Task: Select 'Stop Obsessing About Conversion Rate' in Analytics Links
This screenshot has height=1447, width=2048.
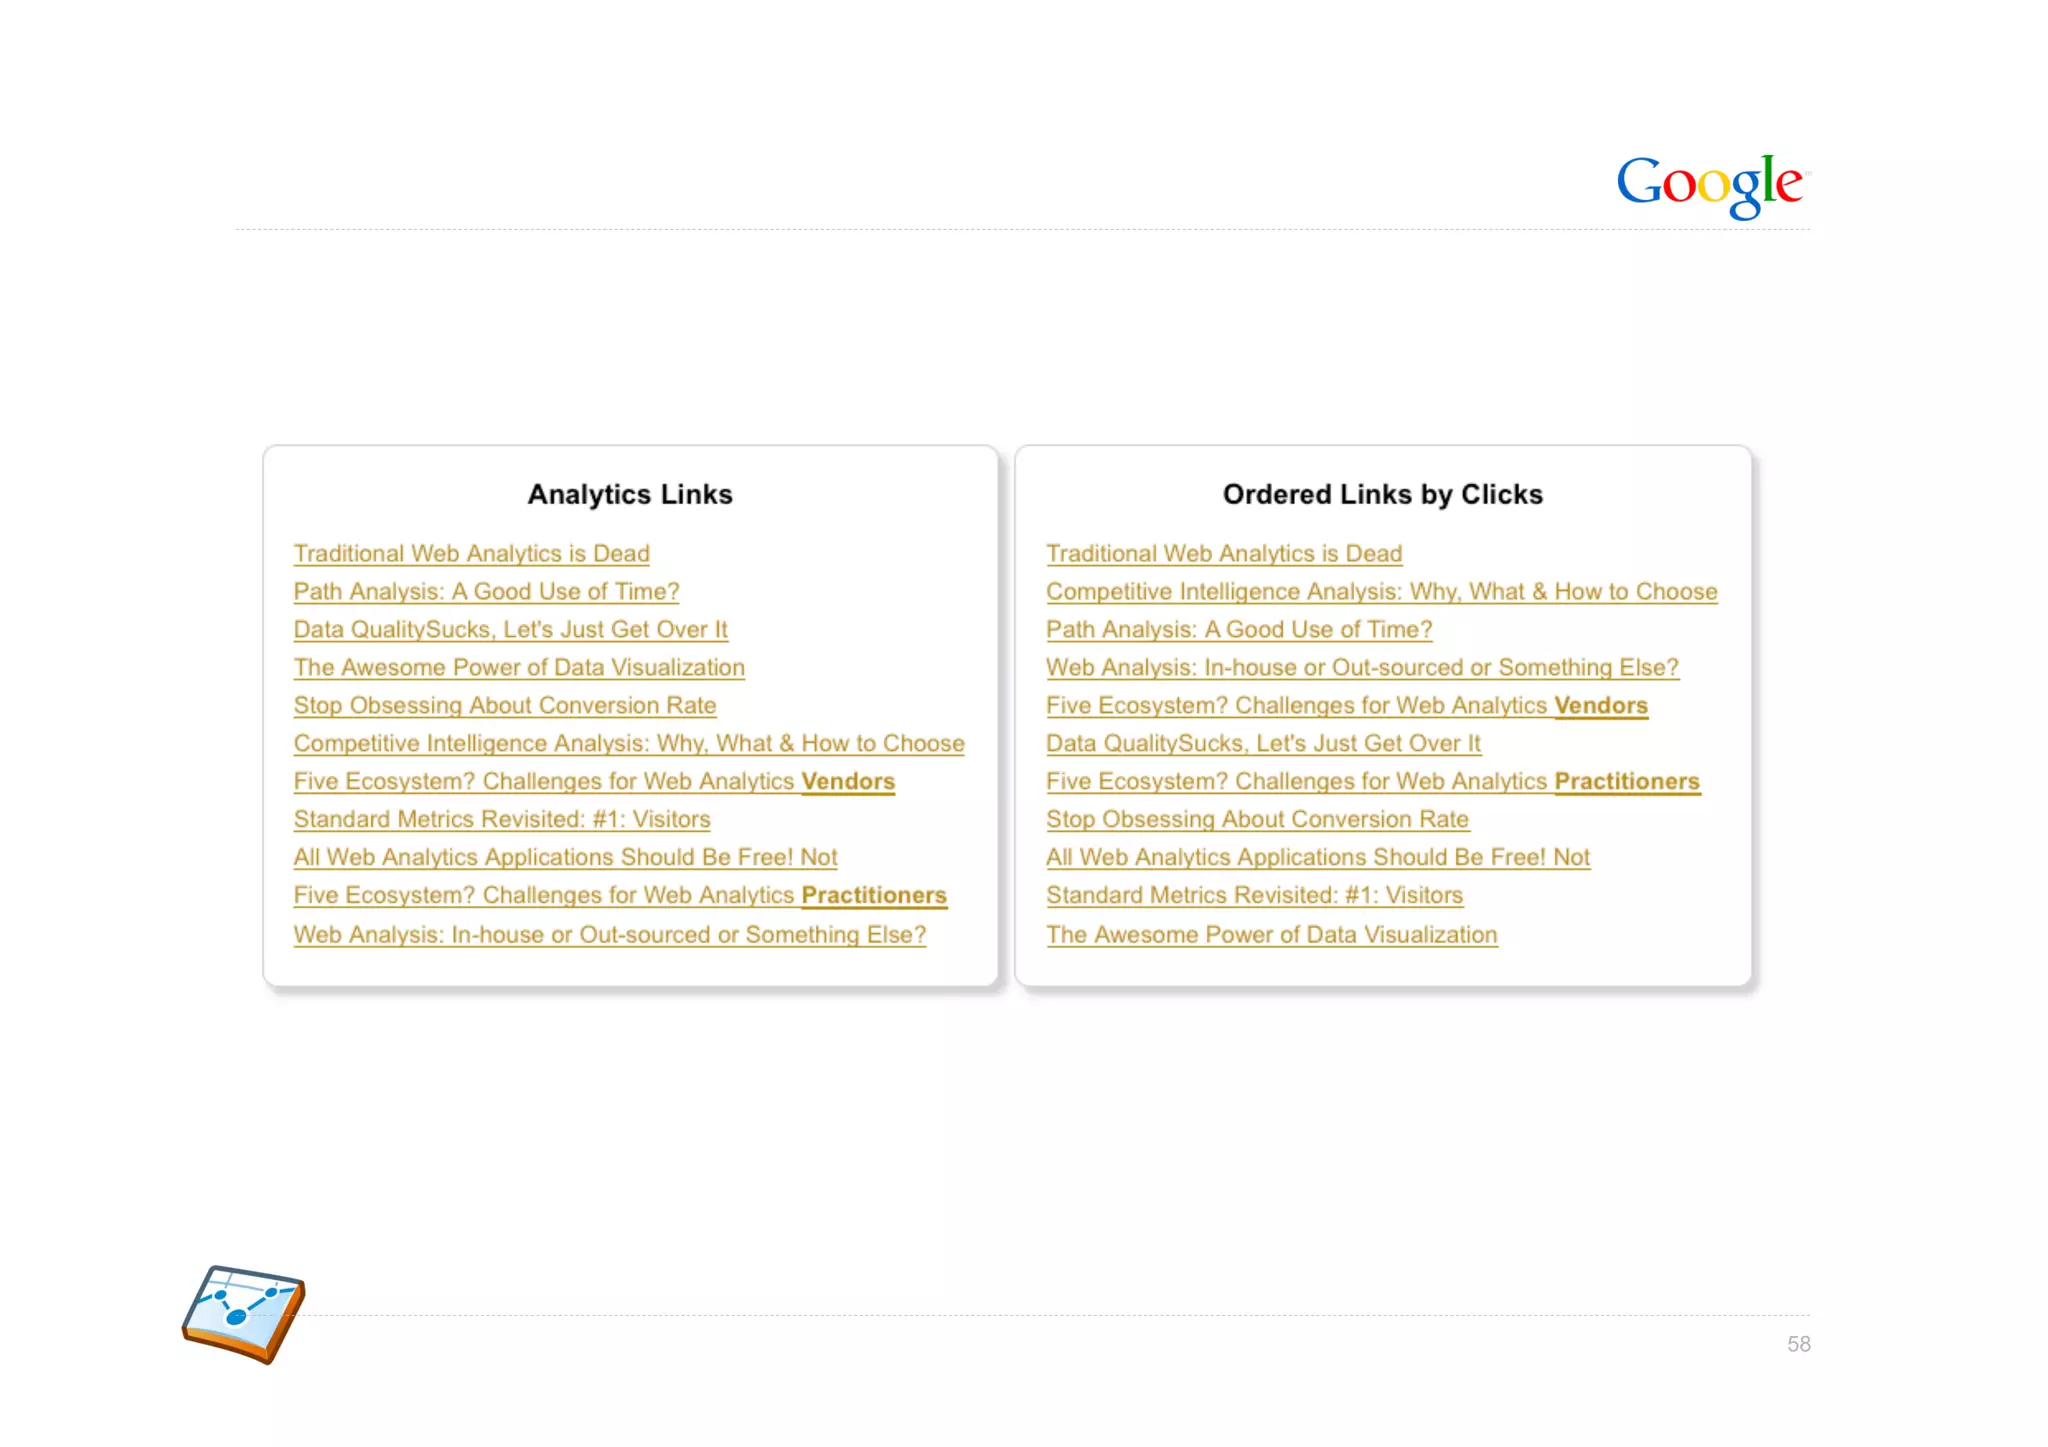Action: click(x=505, y=705)
